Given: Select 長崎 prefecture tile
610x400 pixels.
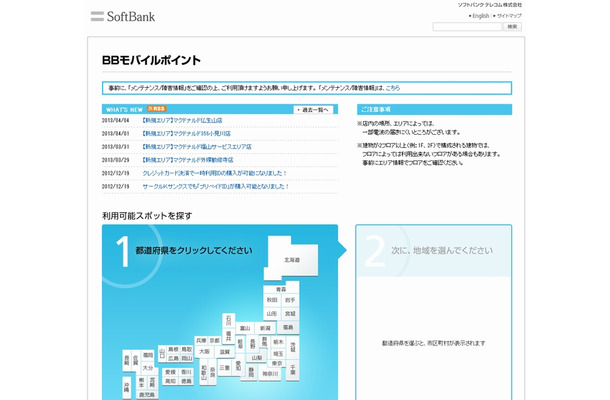Looking at the screenshot, I should tap(127, 361).
